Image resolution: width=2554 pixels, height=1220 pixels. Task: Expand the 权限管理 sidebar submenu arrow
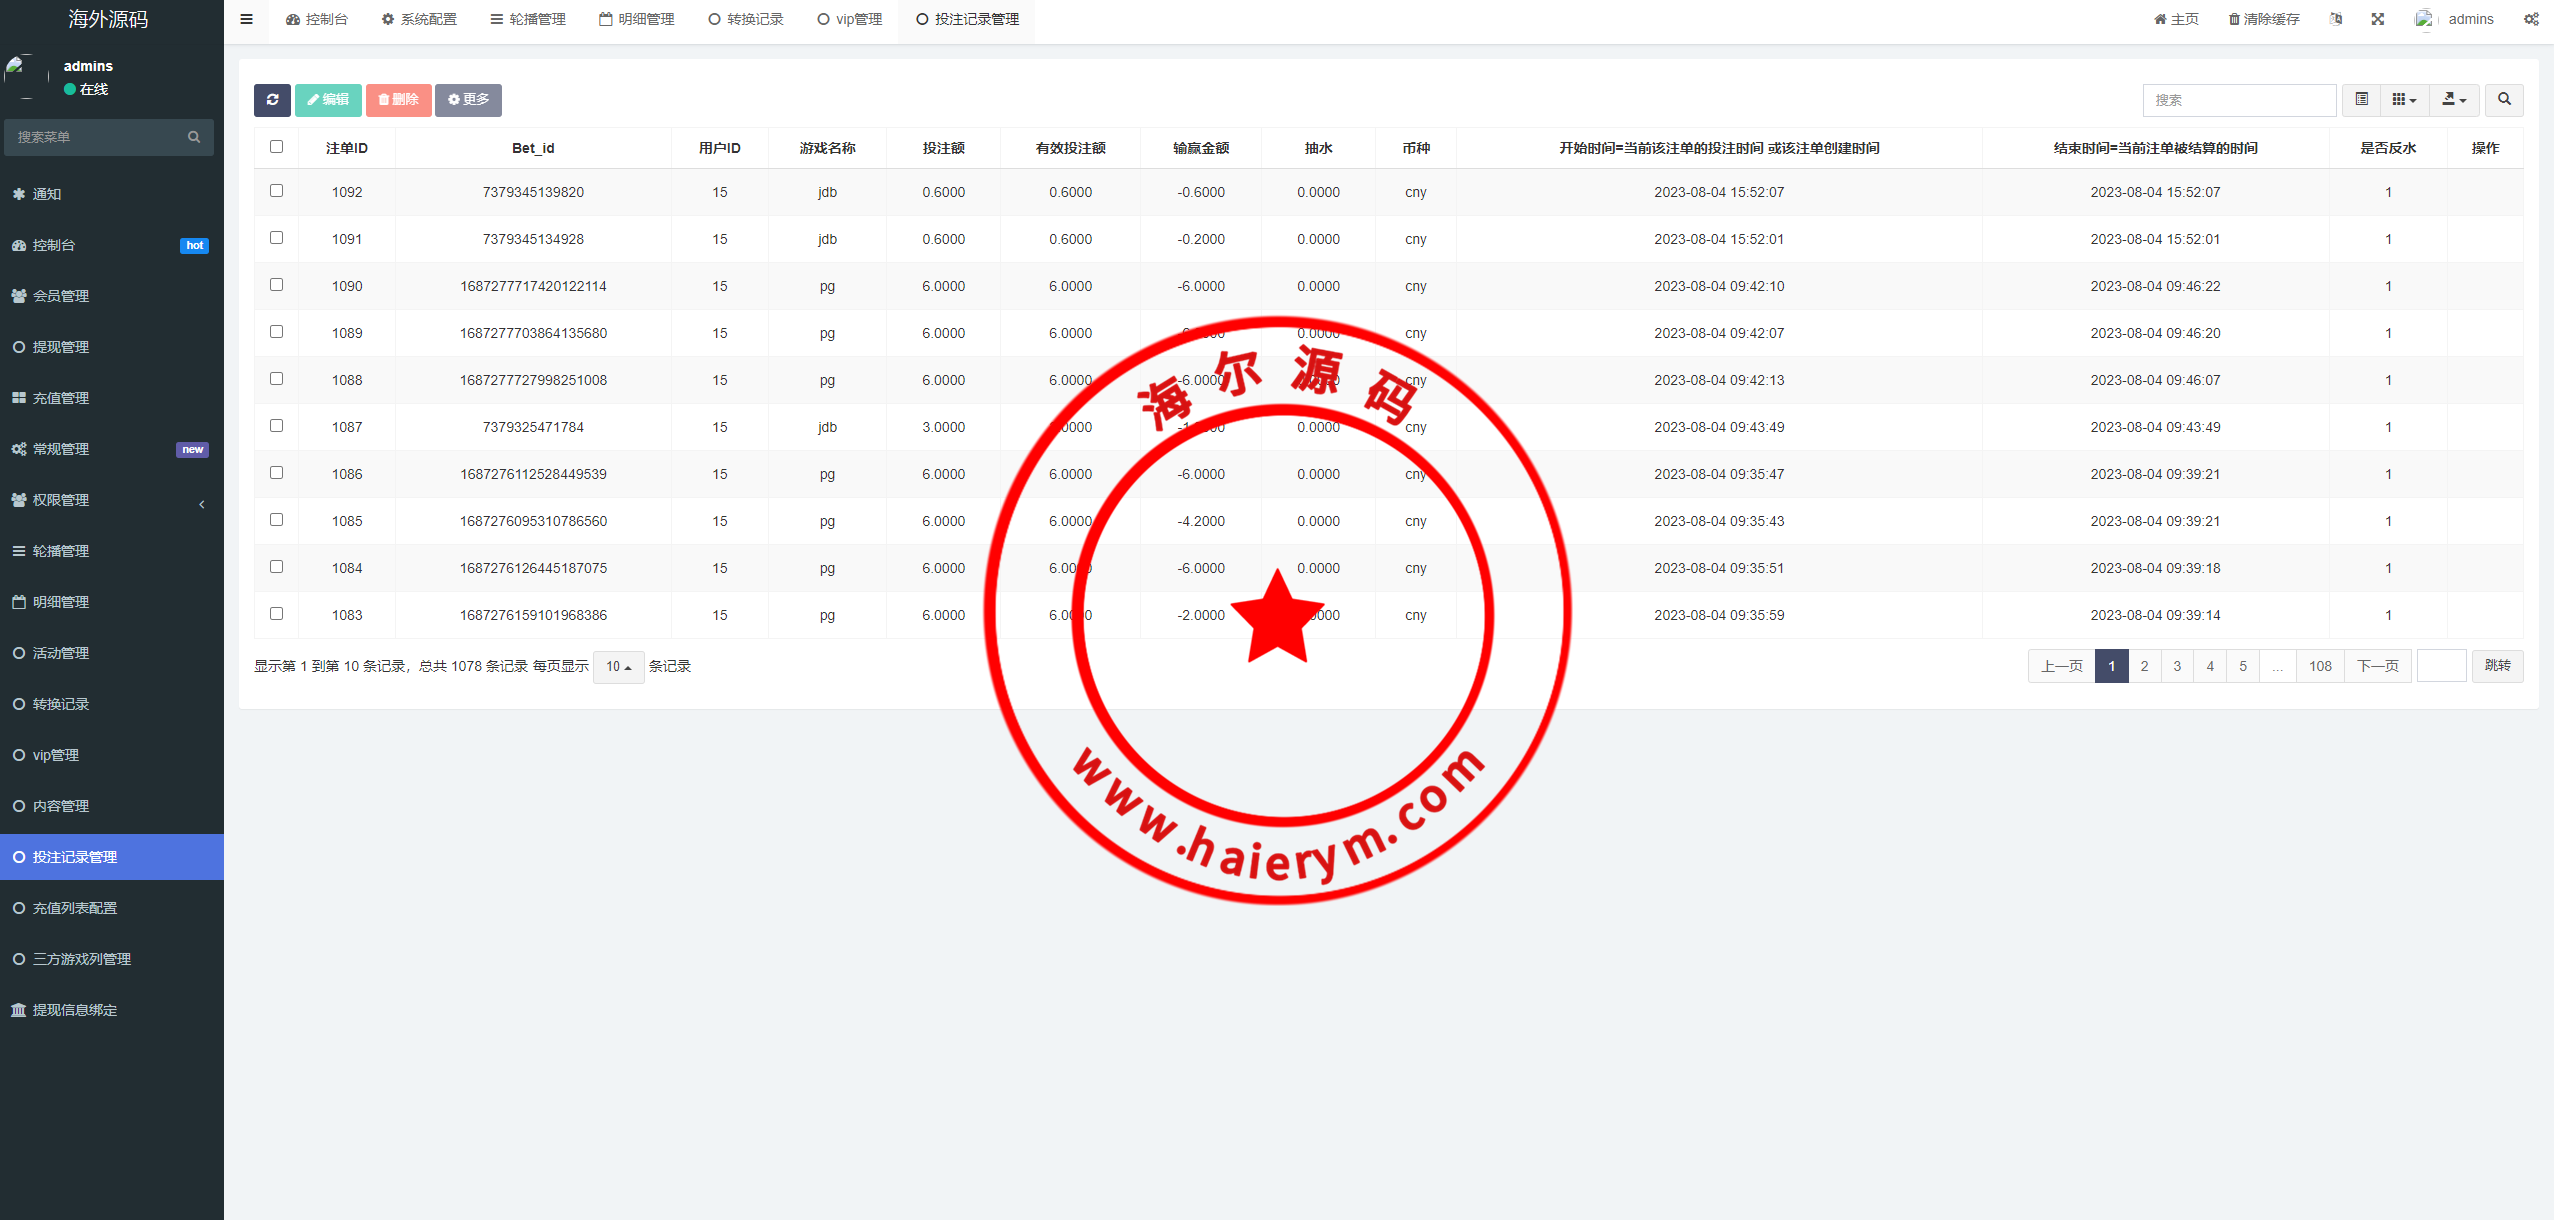(x=202, y=504)
